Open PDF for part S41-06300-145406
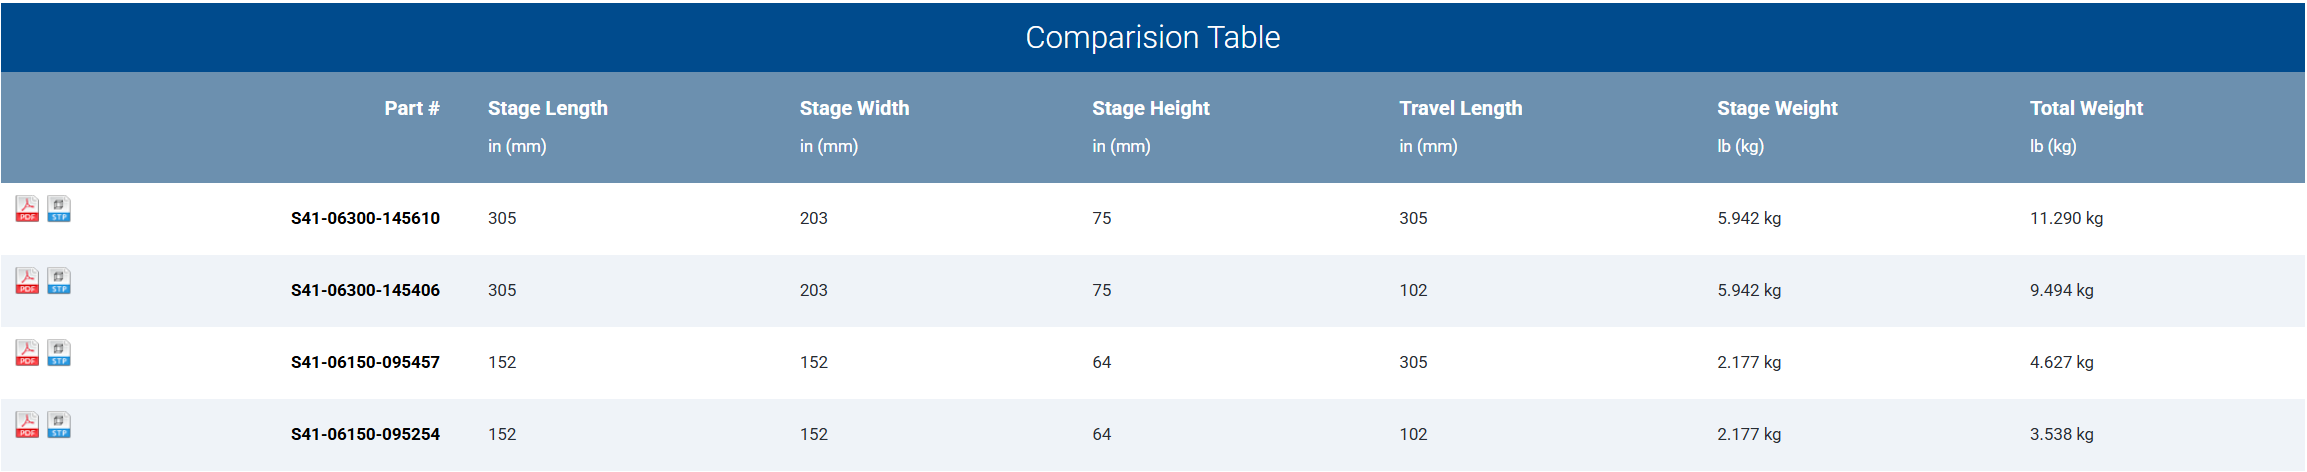This screenshot has height=472, width=2307. [x=27, y=281]
